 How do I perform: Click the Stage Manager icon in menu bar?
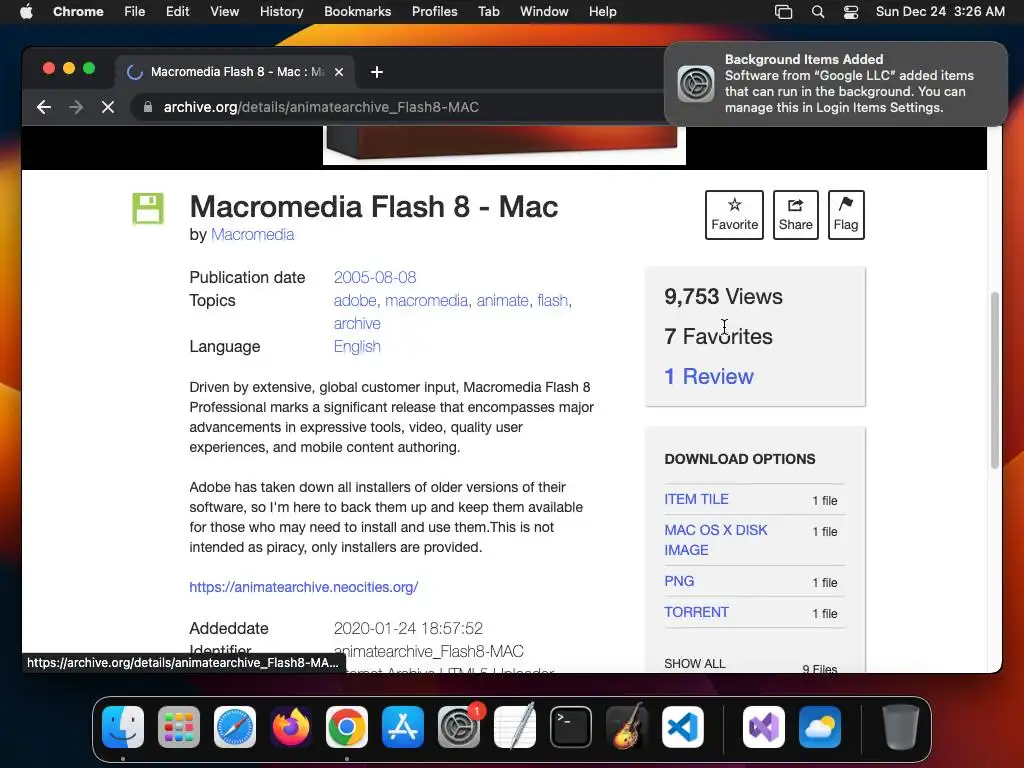coord(783,12)
